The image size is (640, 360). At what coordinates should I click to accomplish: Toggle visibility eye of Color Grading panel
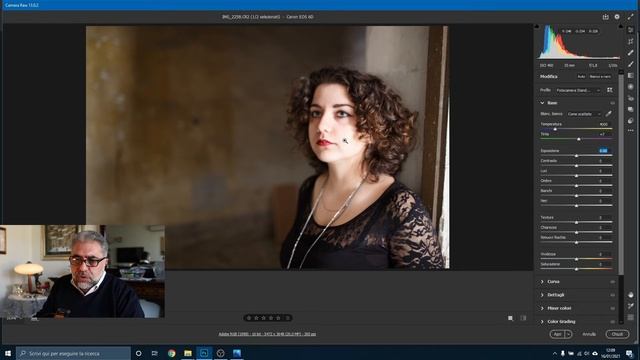click(613, 322)
